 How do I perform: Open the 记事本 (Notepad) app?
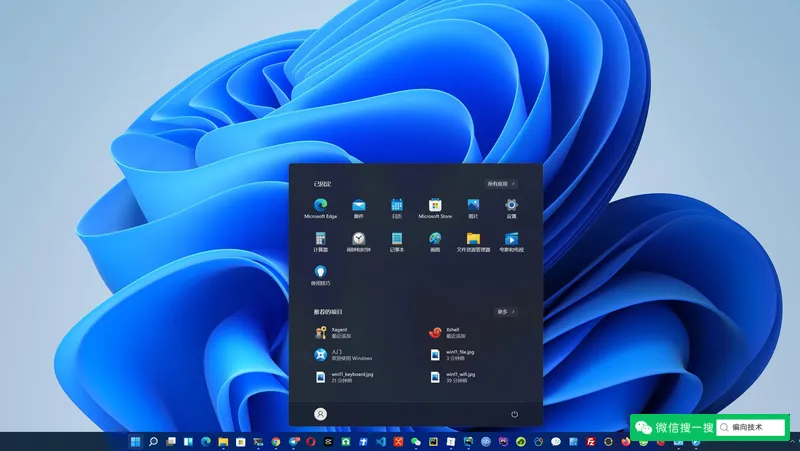tap(397, 242)
